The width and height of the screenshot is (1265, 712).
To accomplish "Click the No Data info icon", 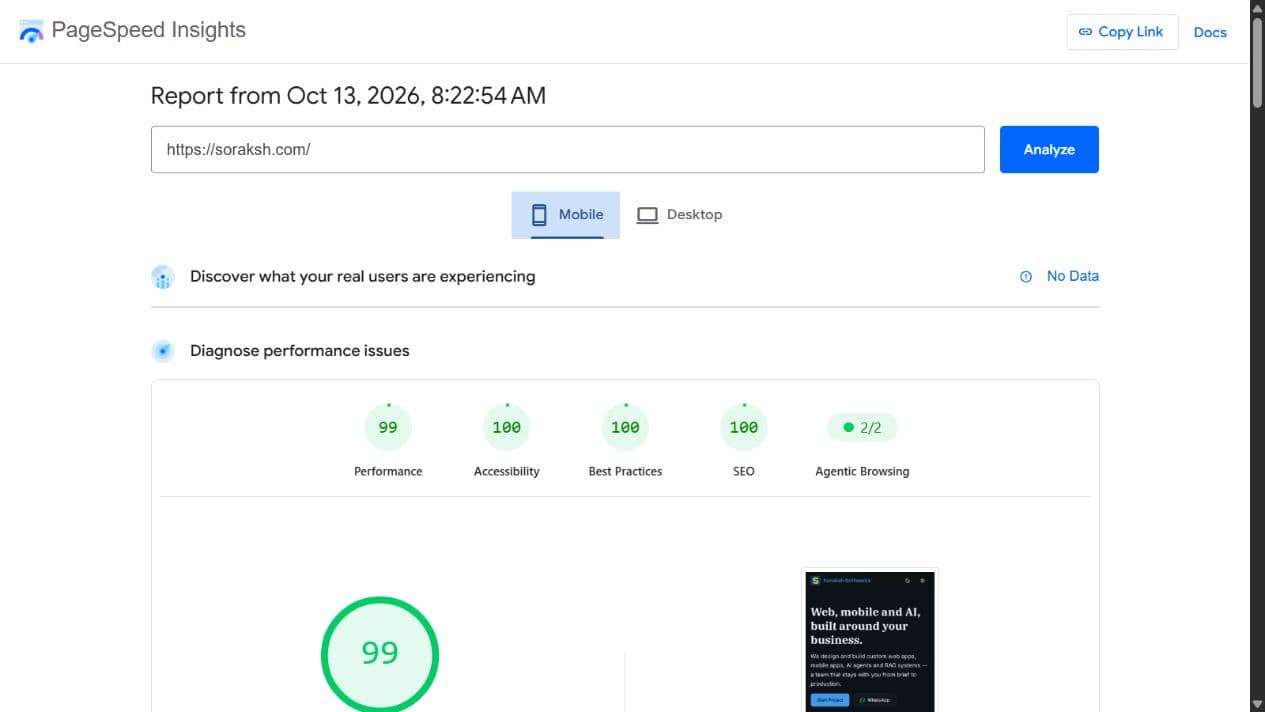I will [x=1026, y=277].
